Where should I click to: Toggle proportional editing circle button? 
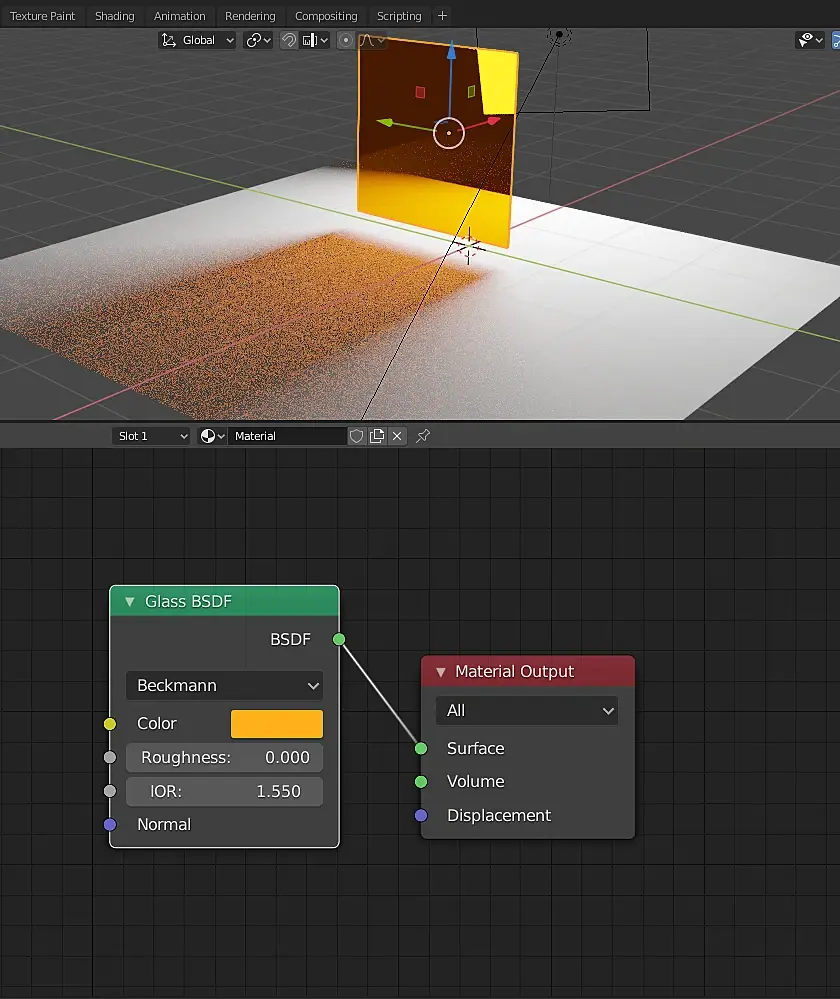click(346, 40)
